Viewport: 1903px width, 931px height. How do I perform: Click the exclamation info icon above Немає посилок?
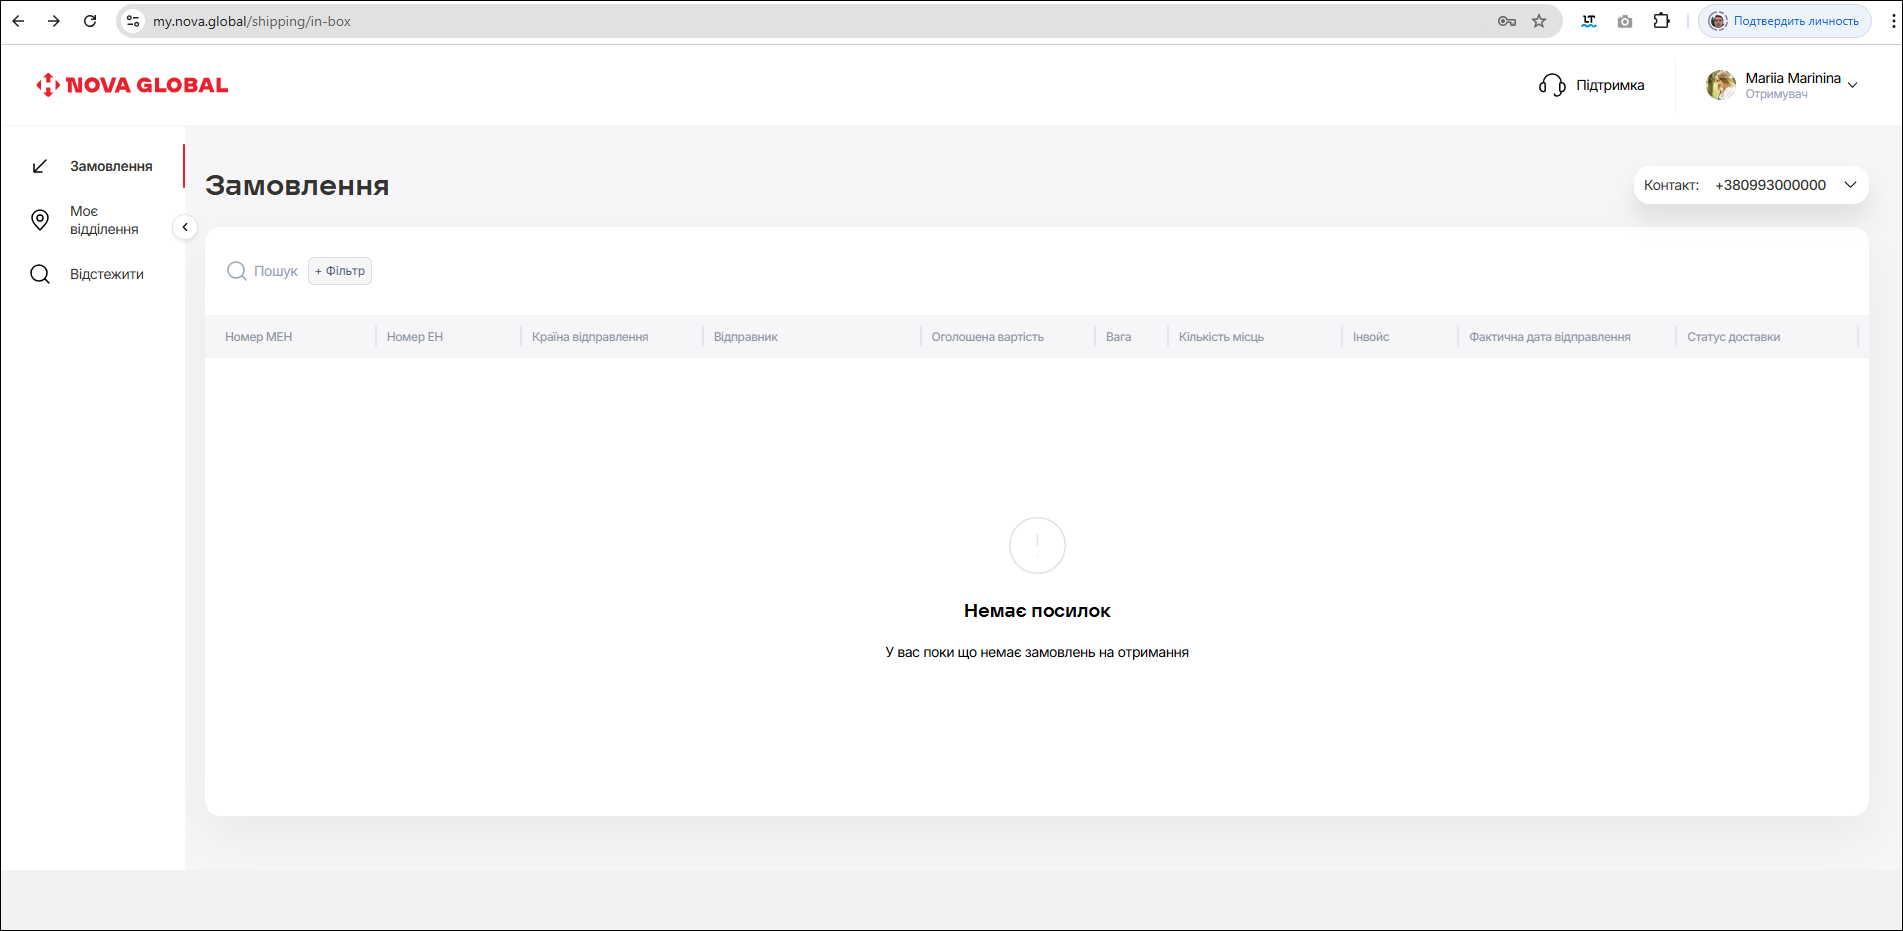pyautogui.click(x=1037, y=545)
